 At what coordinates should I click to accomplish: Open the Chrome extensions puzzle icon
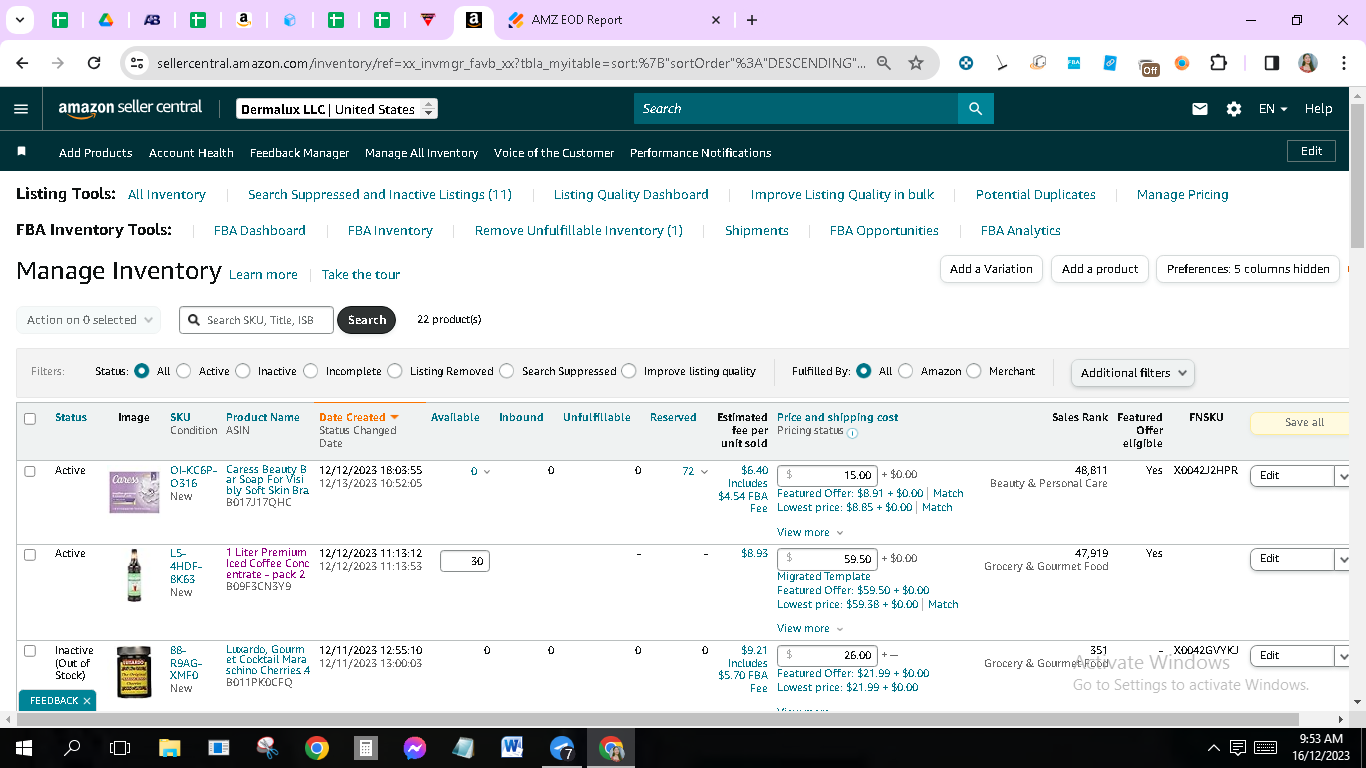pyautogui.click(x=1218, y=63)
